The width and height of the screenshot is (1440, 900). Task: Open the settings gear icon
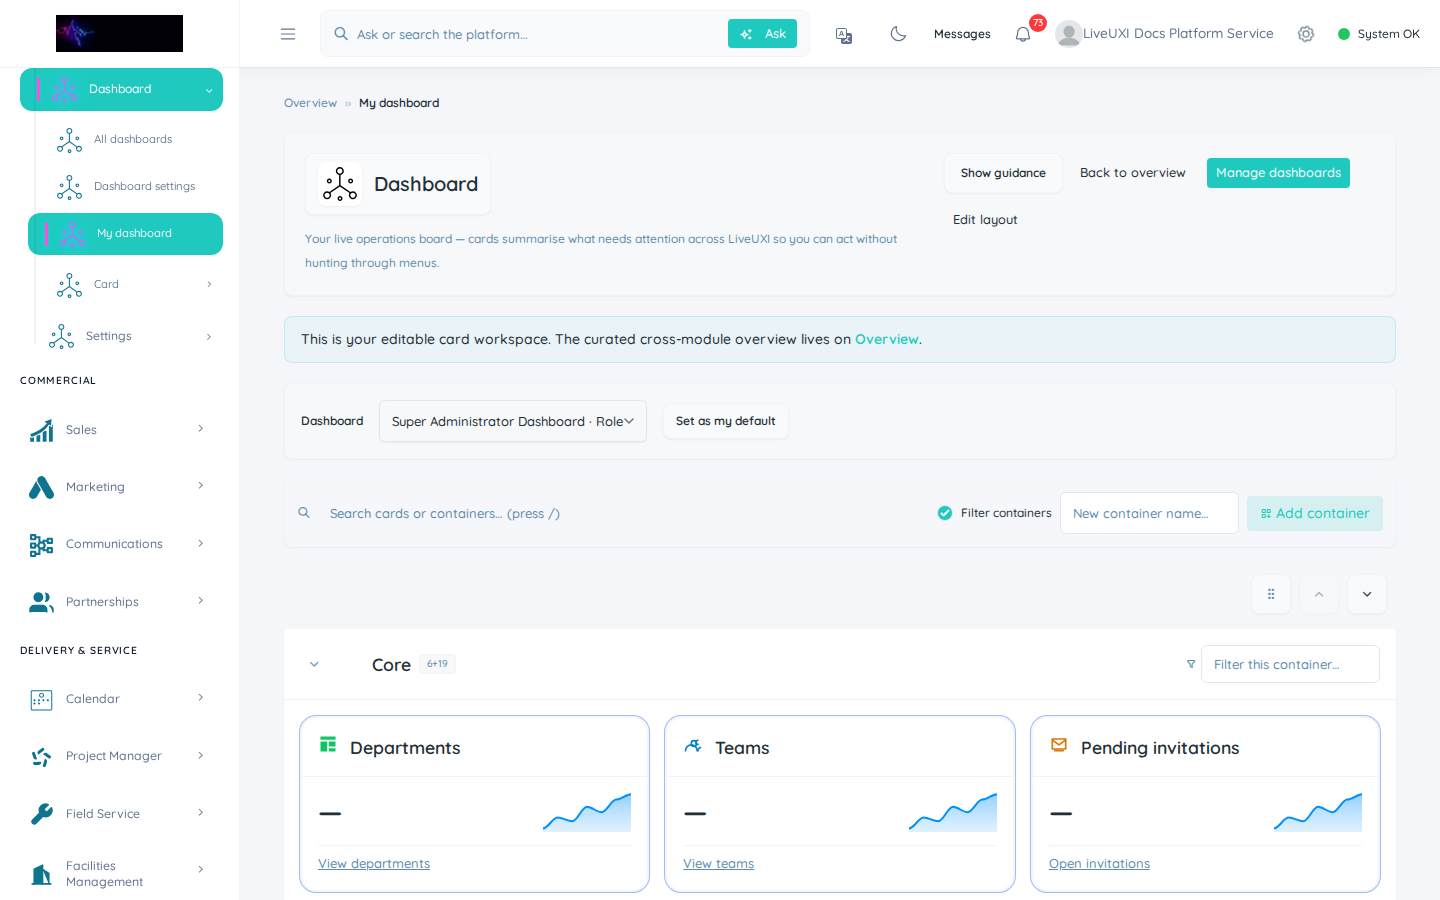tap(1306, 34)
